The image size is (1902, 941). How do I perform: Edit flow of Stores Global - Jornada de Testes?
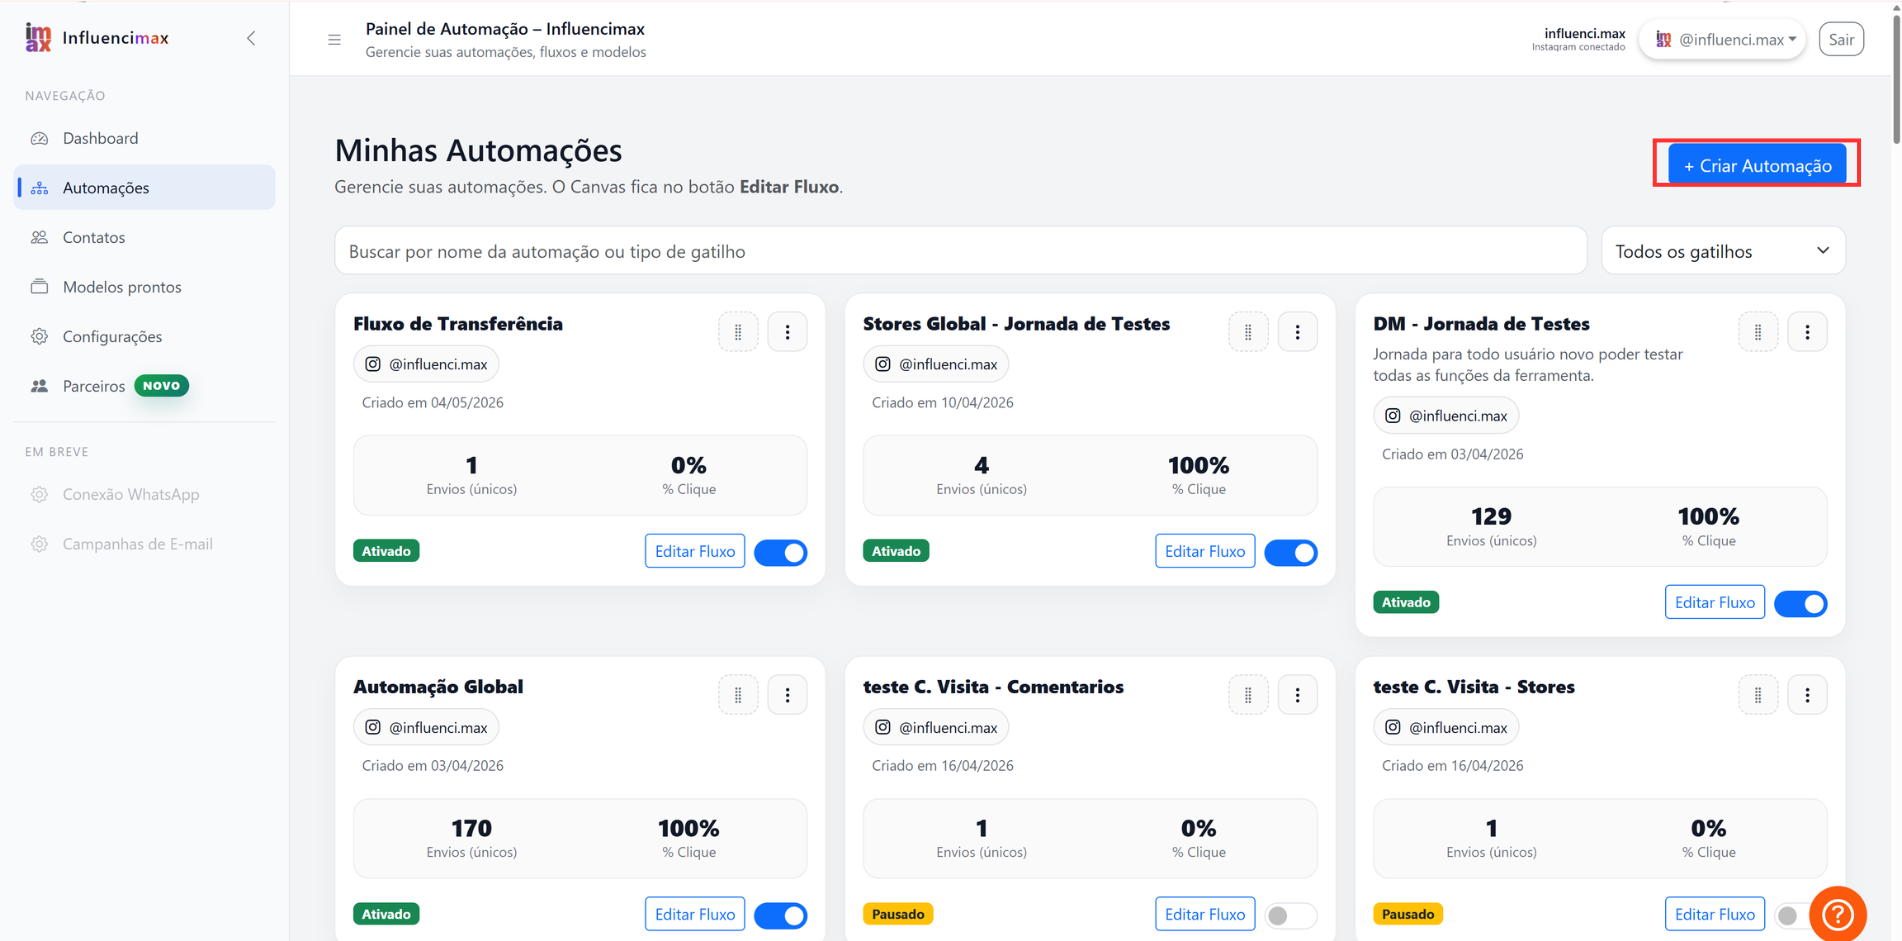1205,551
